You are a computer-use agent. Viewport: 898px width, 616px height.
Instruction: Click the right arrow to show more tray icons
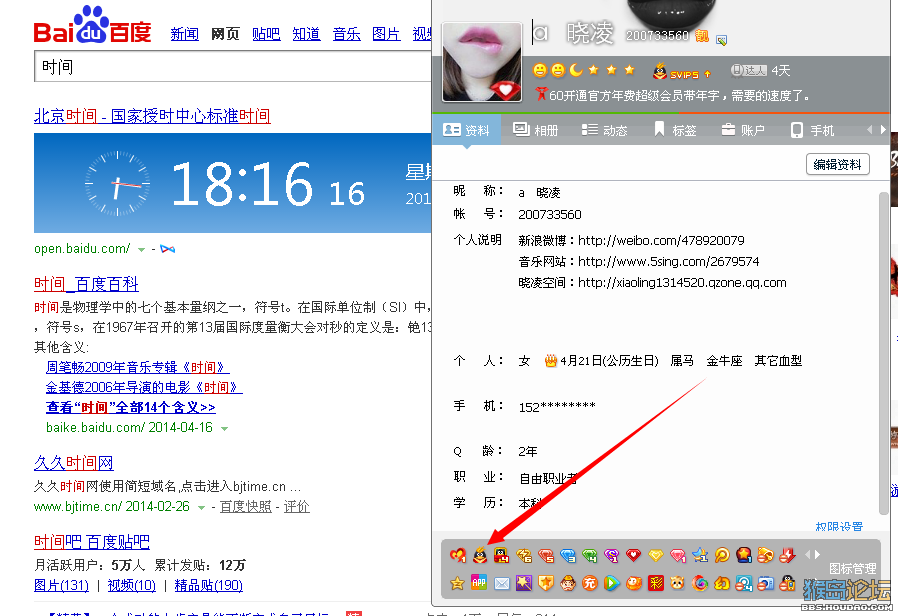pos(817,554)
